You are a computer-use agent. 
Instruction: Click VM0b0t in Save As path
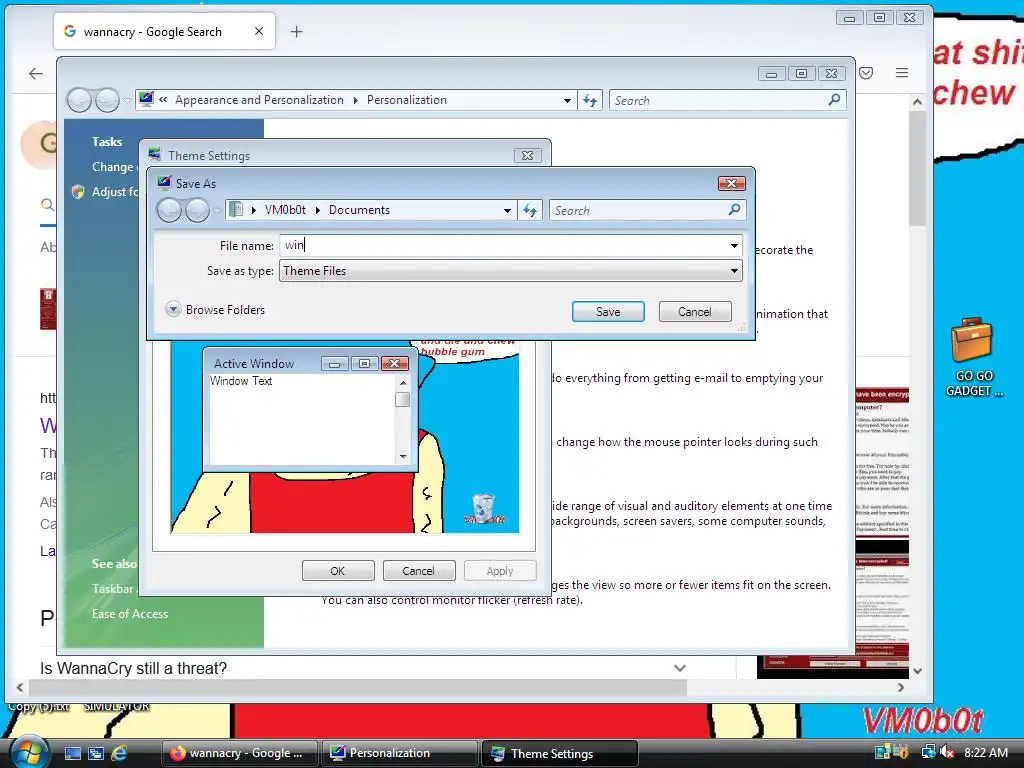point(285,210)
